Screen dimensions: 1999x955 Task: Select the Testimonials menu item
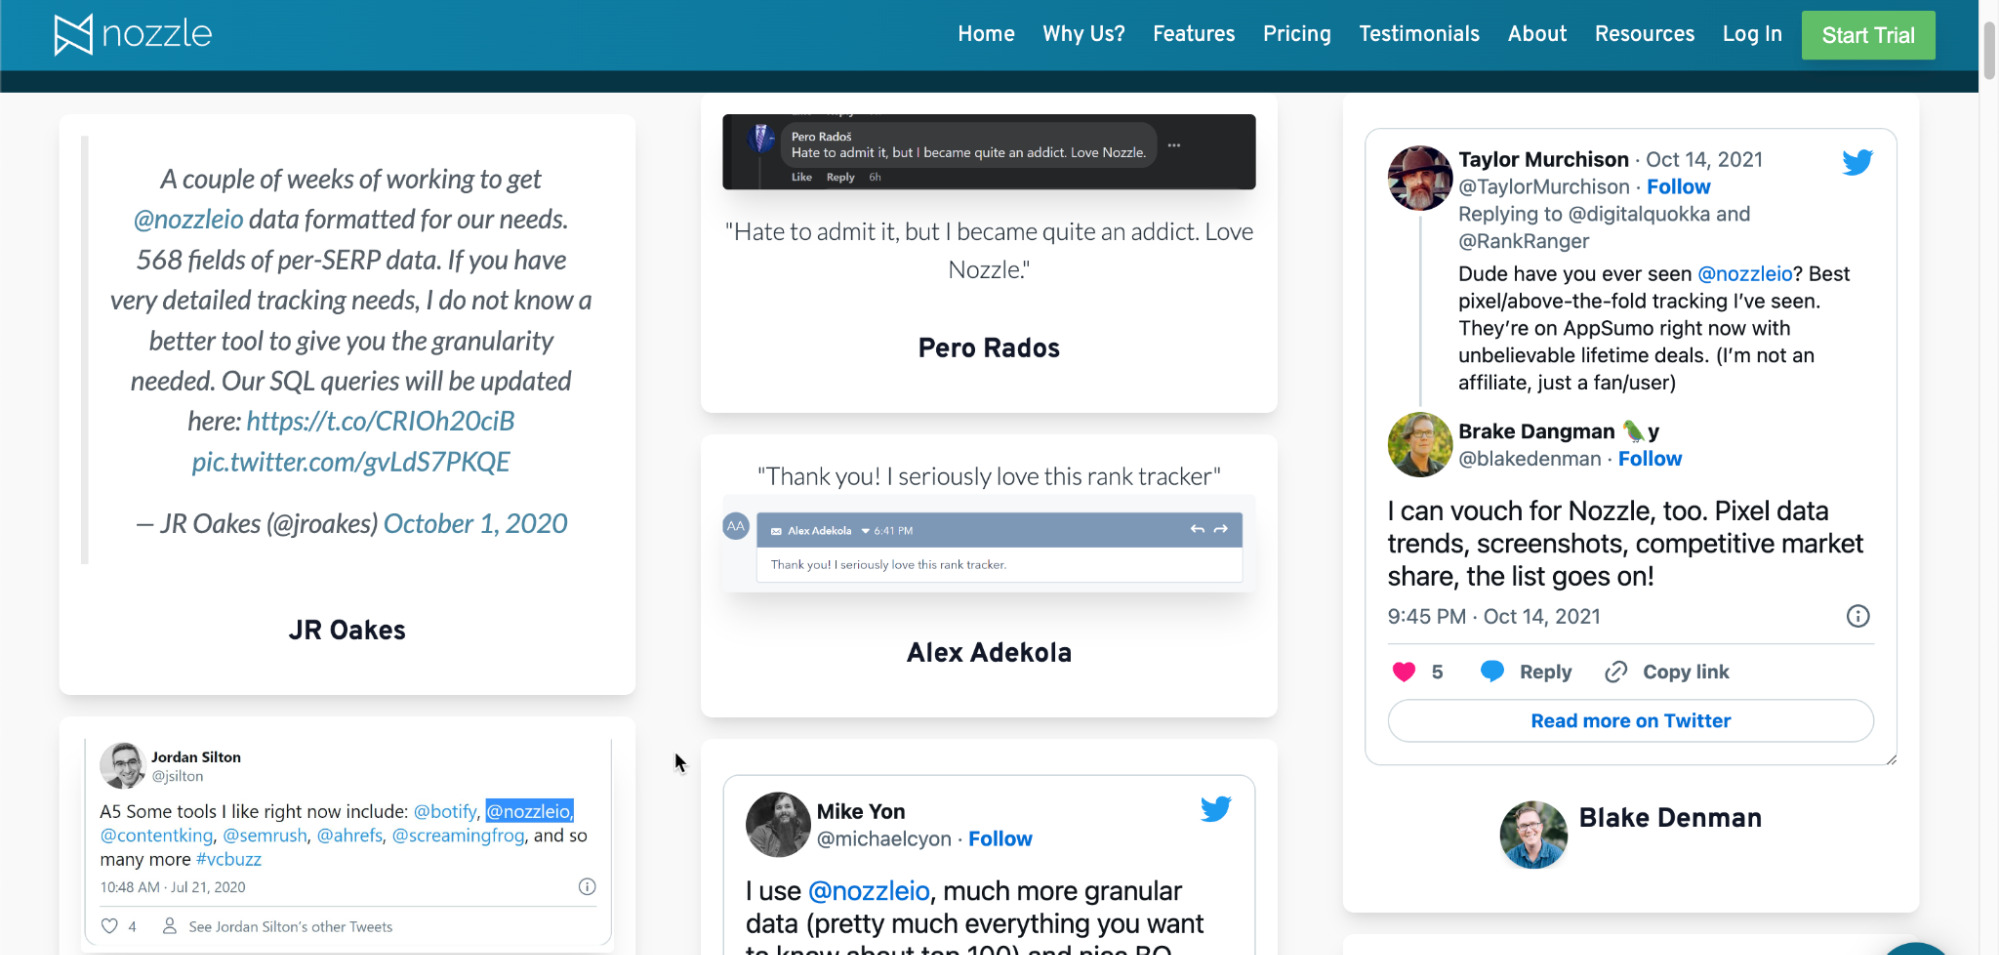[1418, 33]
